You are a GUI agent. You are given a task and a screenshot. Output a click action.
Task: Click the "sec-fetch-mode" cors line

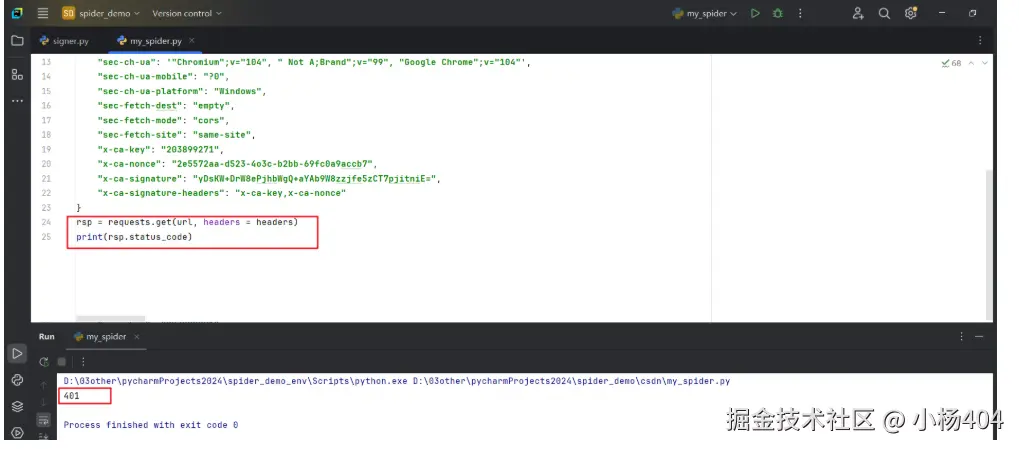tap(163, 120)
